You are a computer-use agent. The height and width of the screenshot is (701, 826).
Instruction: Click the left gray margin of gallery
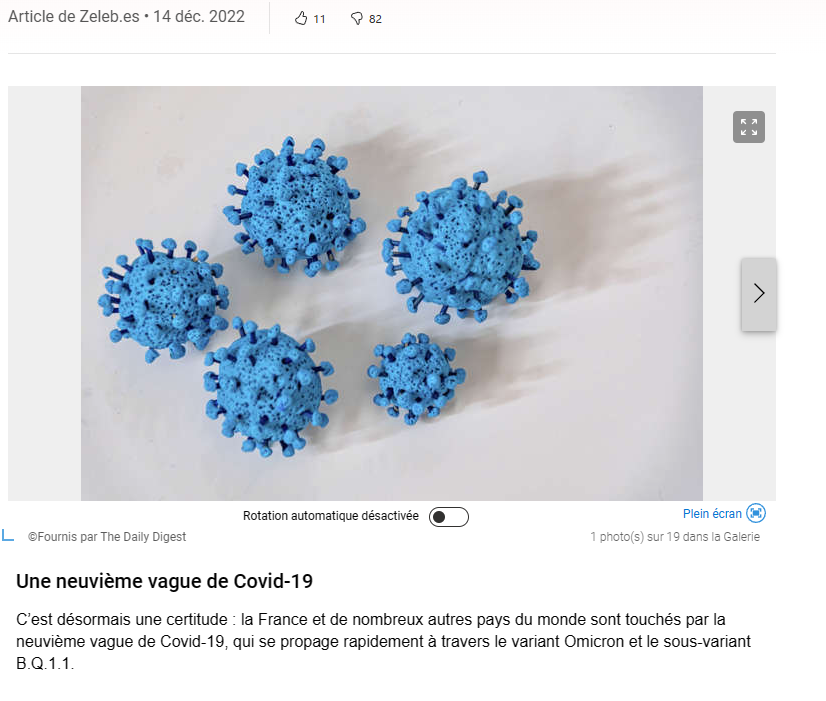[44, 293]
